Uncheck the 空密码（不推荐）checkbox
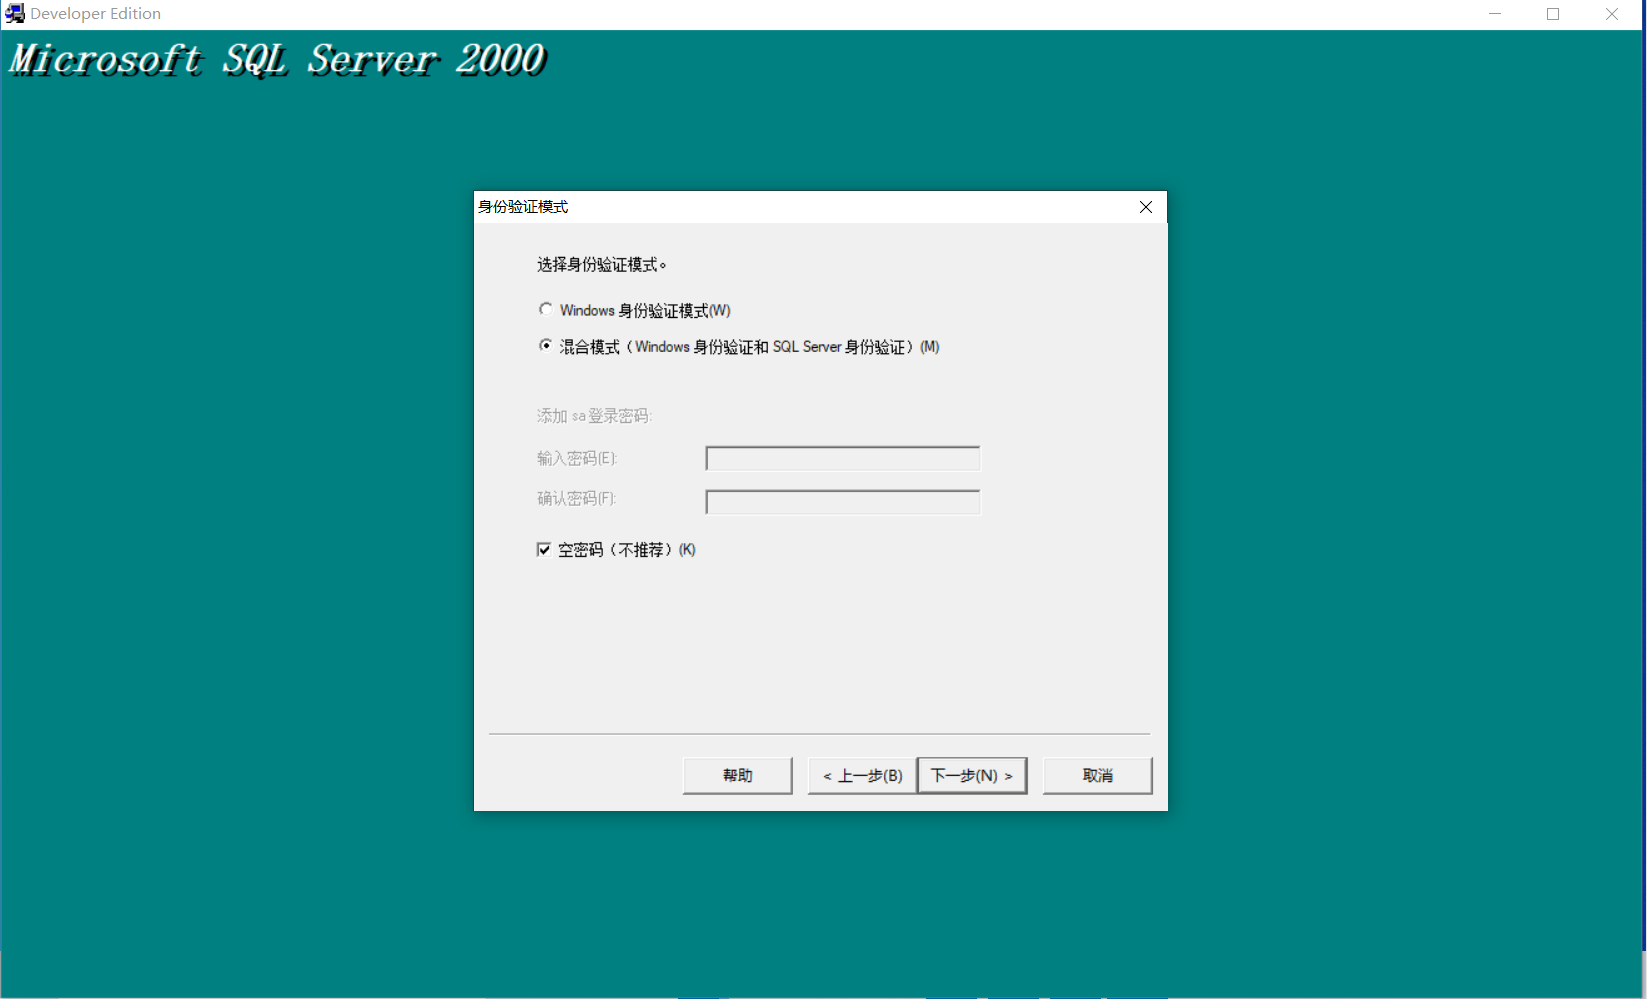This screenshot has width=1648, height=999. [544, 549]
